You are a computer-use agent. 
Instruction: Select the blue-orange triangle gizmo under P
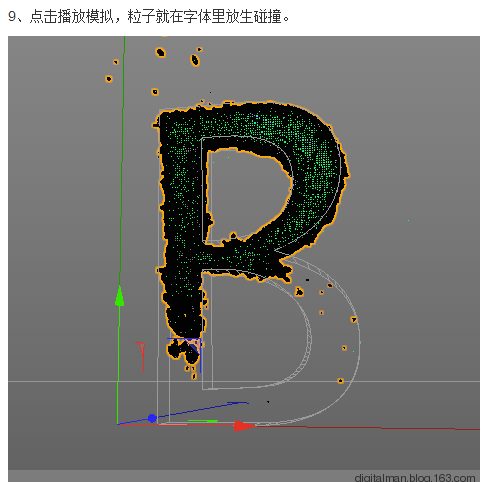(193, 345)
